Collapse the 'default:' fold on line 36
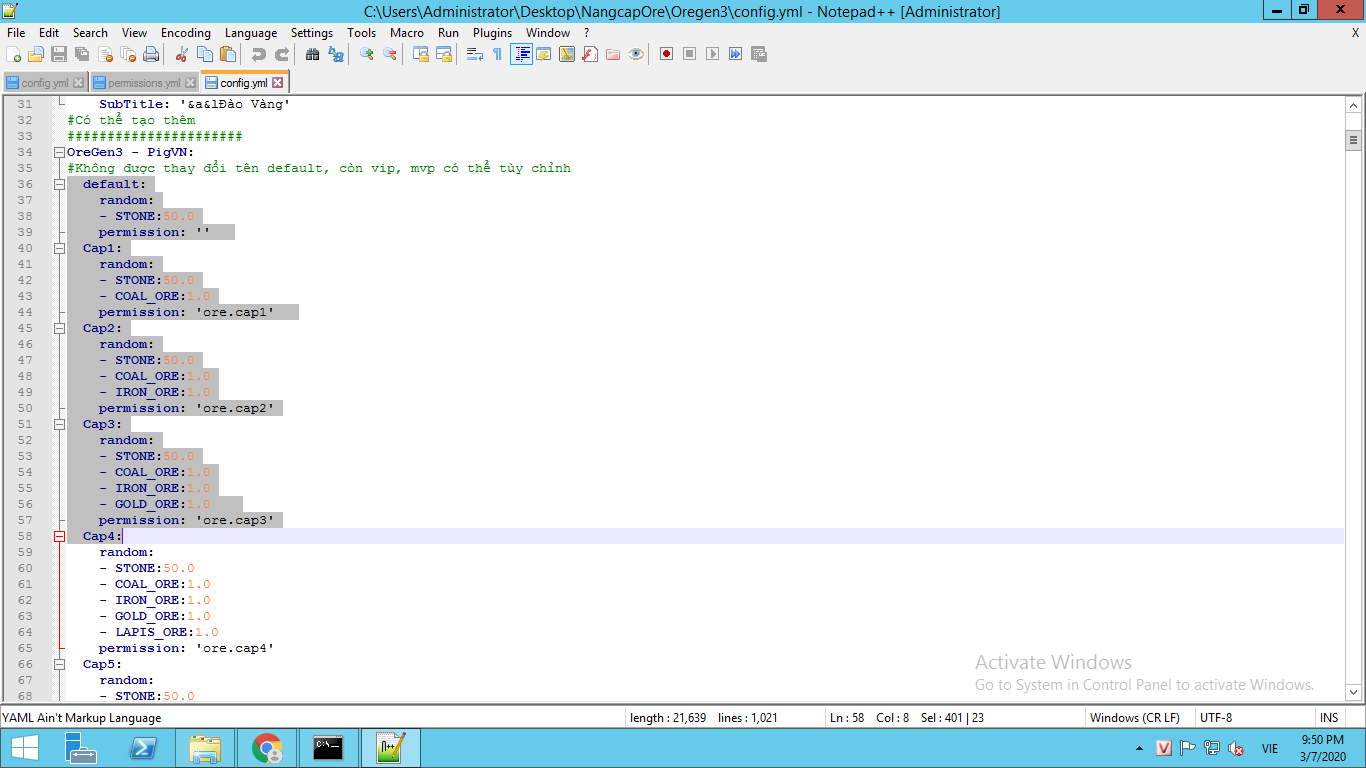 click(x=59, y=184)
